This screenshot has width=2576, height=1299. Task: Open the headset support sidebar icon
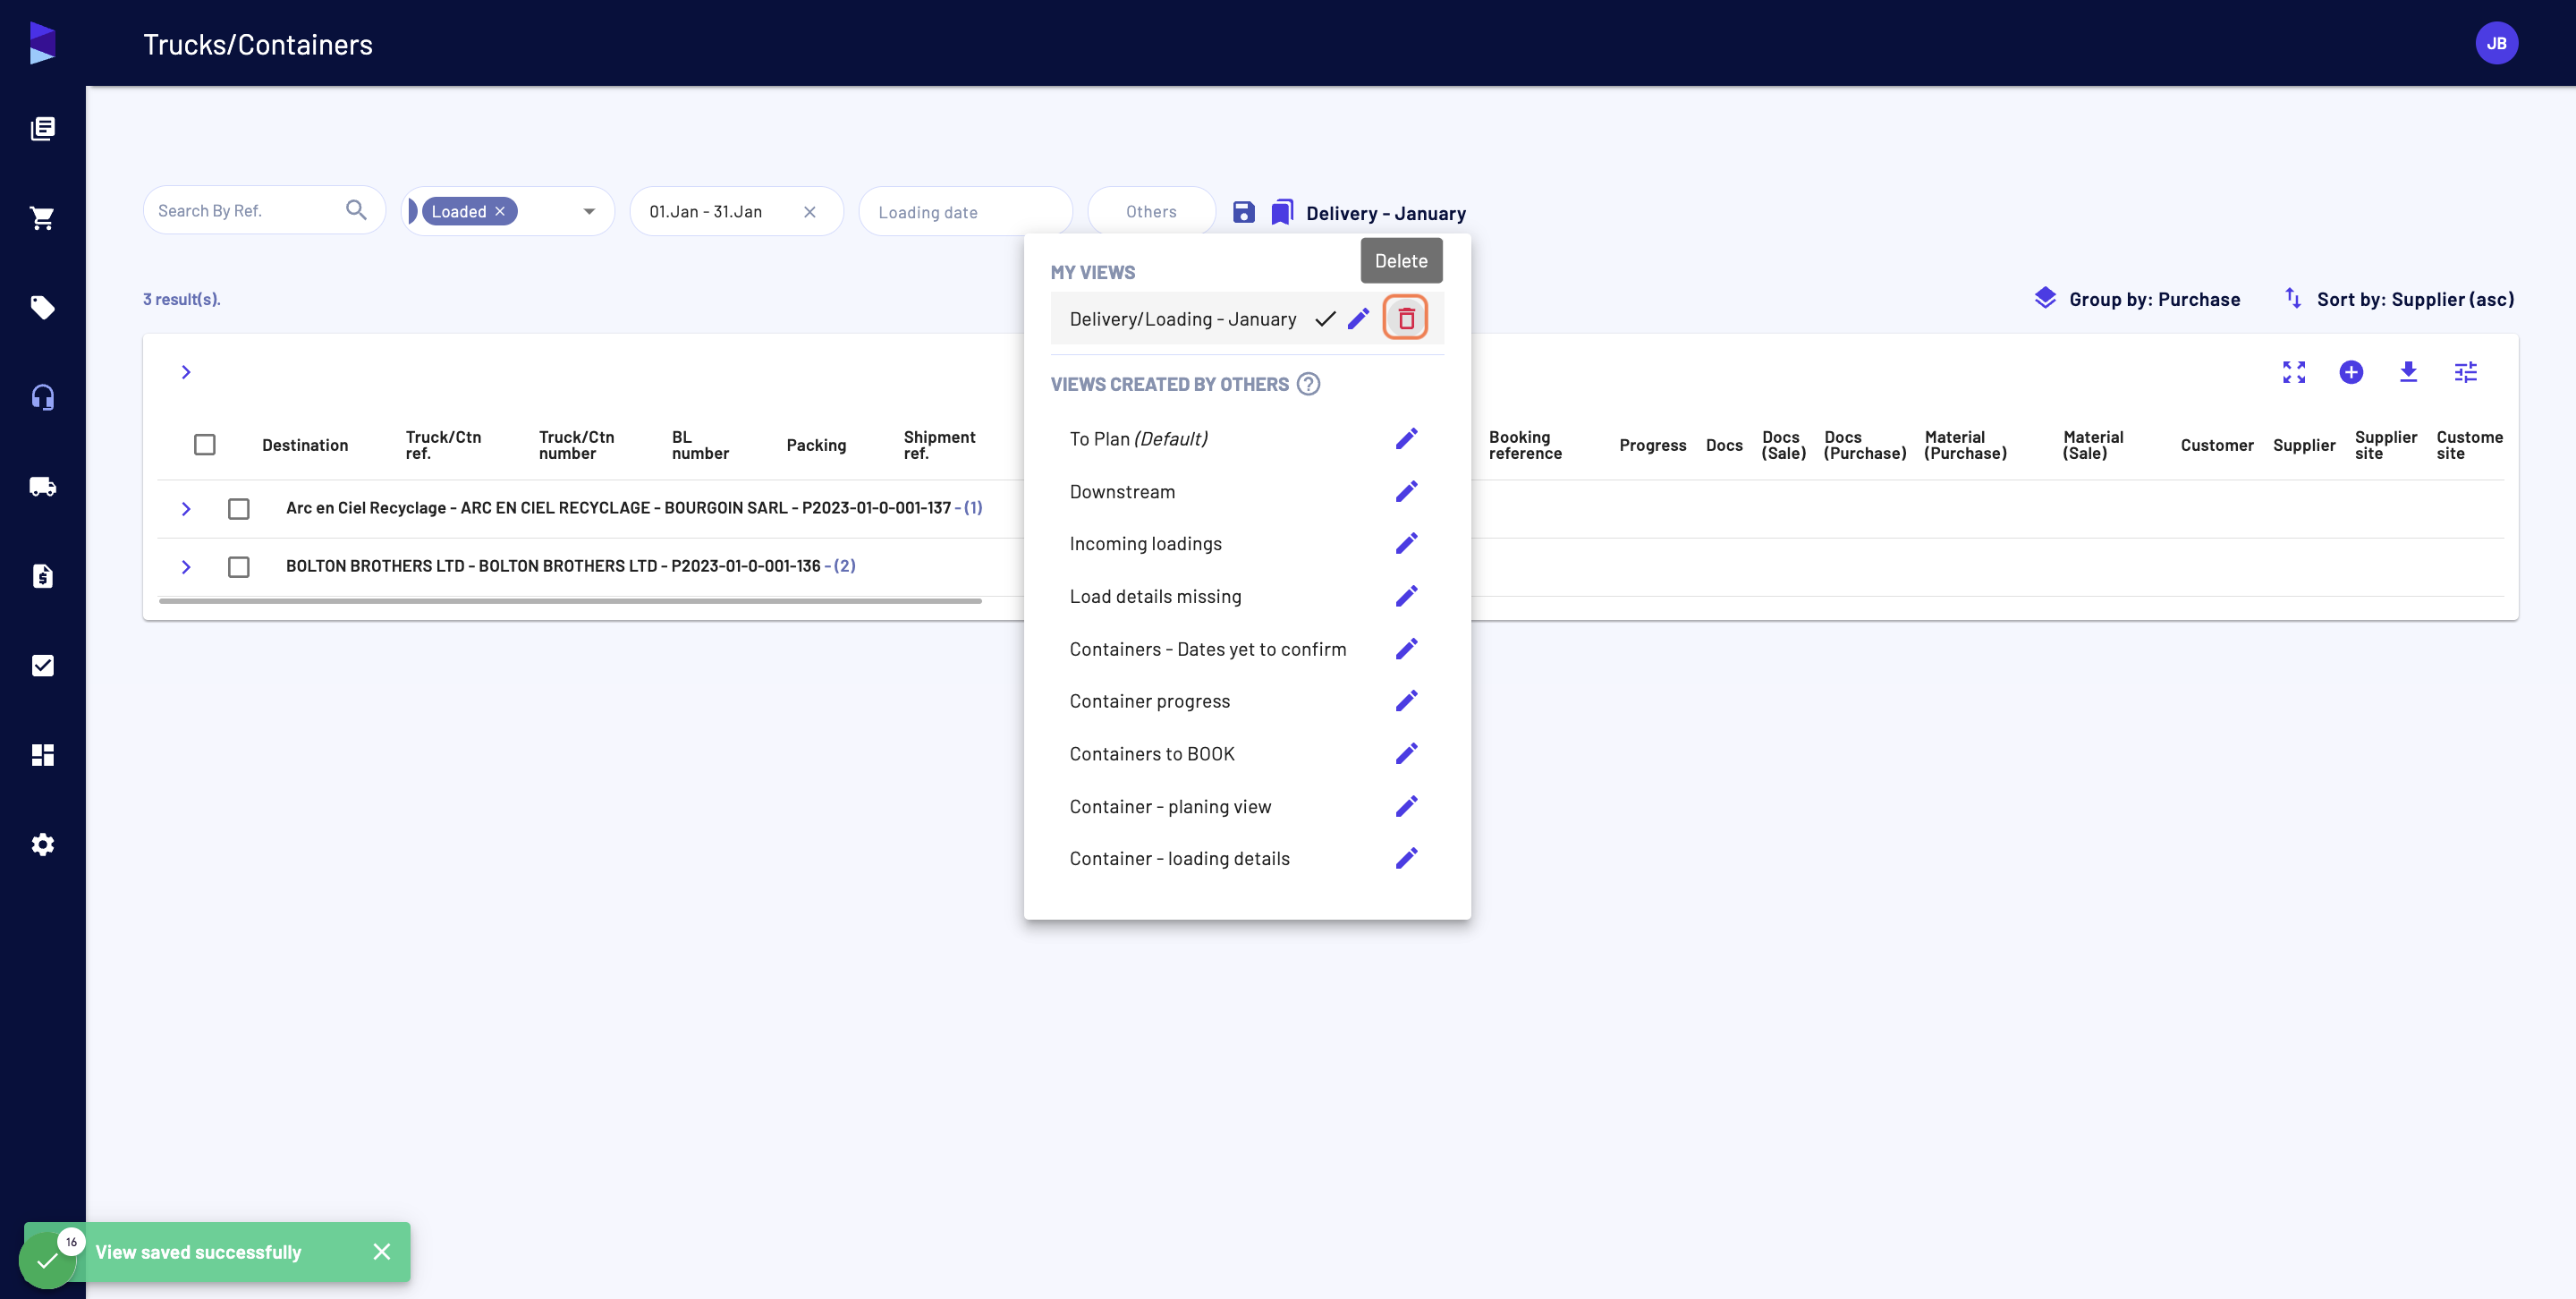pos(42,397)
